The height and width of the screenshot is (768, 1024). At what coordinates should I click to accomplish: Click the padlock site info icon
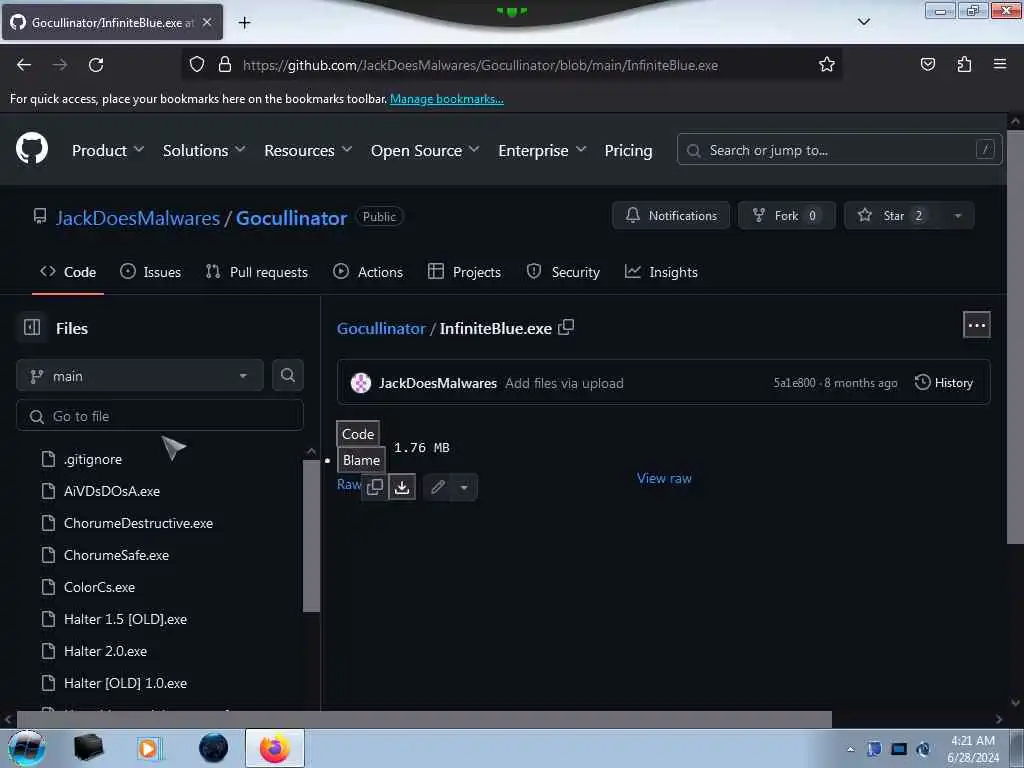point(225,64)
